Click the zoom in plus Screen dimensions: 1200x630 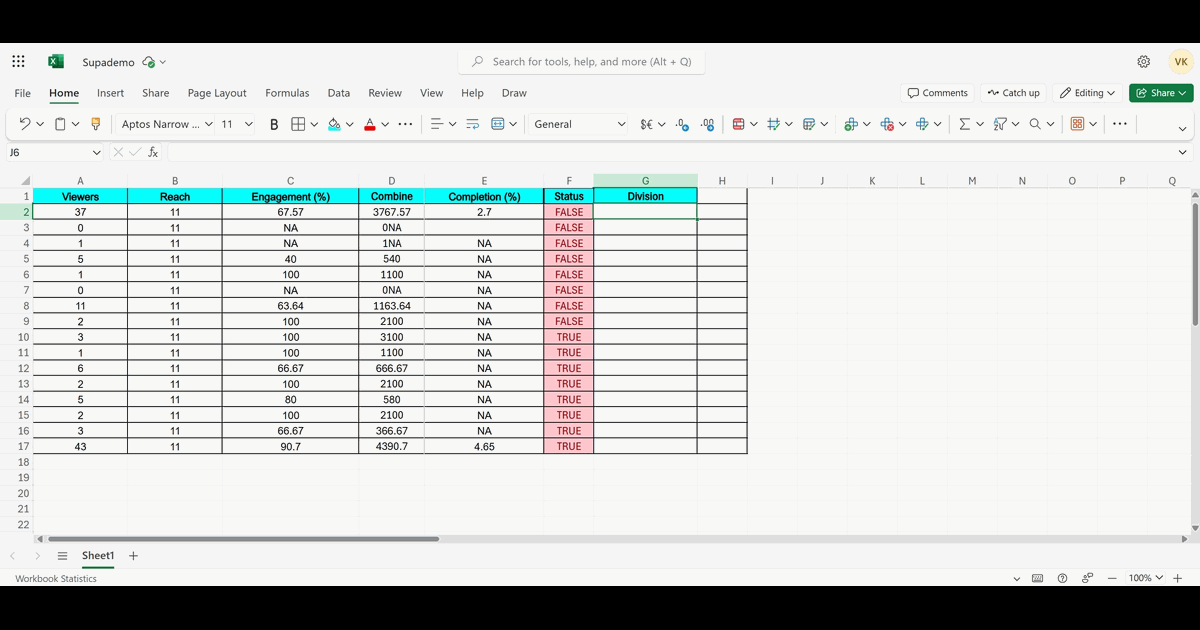[1180, 578]
